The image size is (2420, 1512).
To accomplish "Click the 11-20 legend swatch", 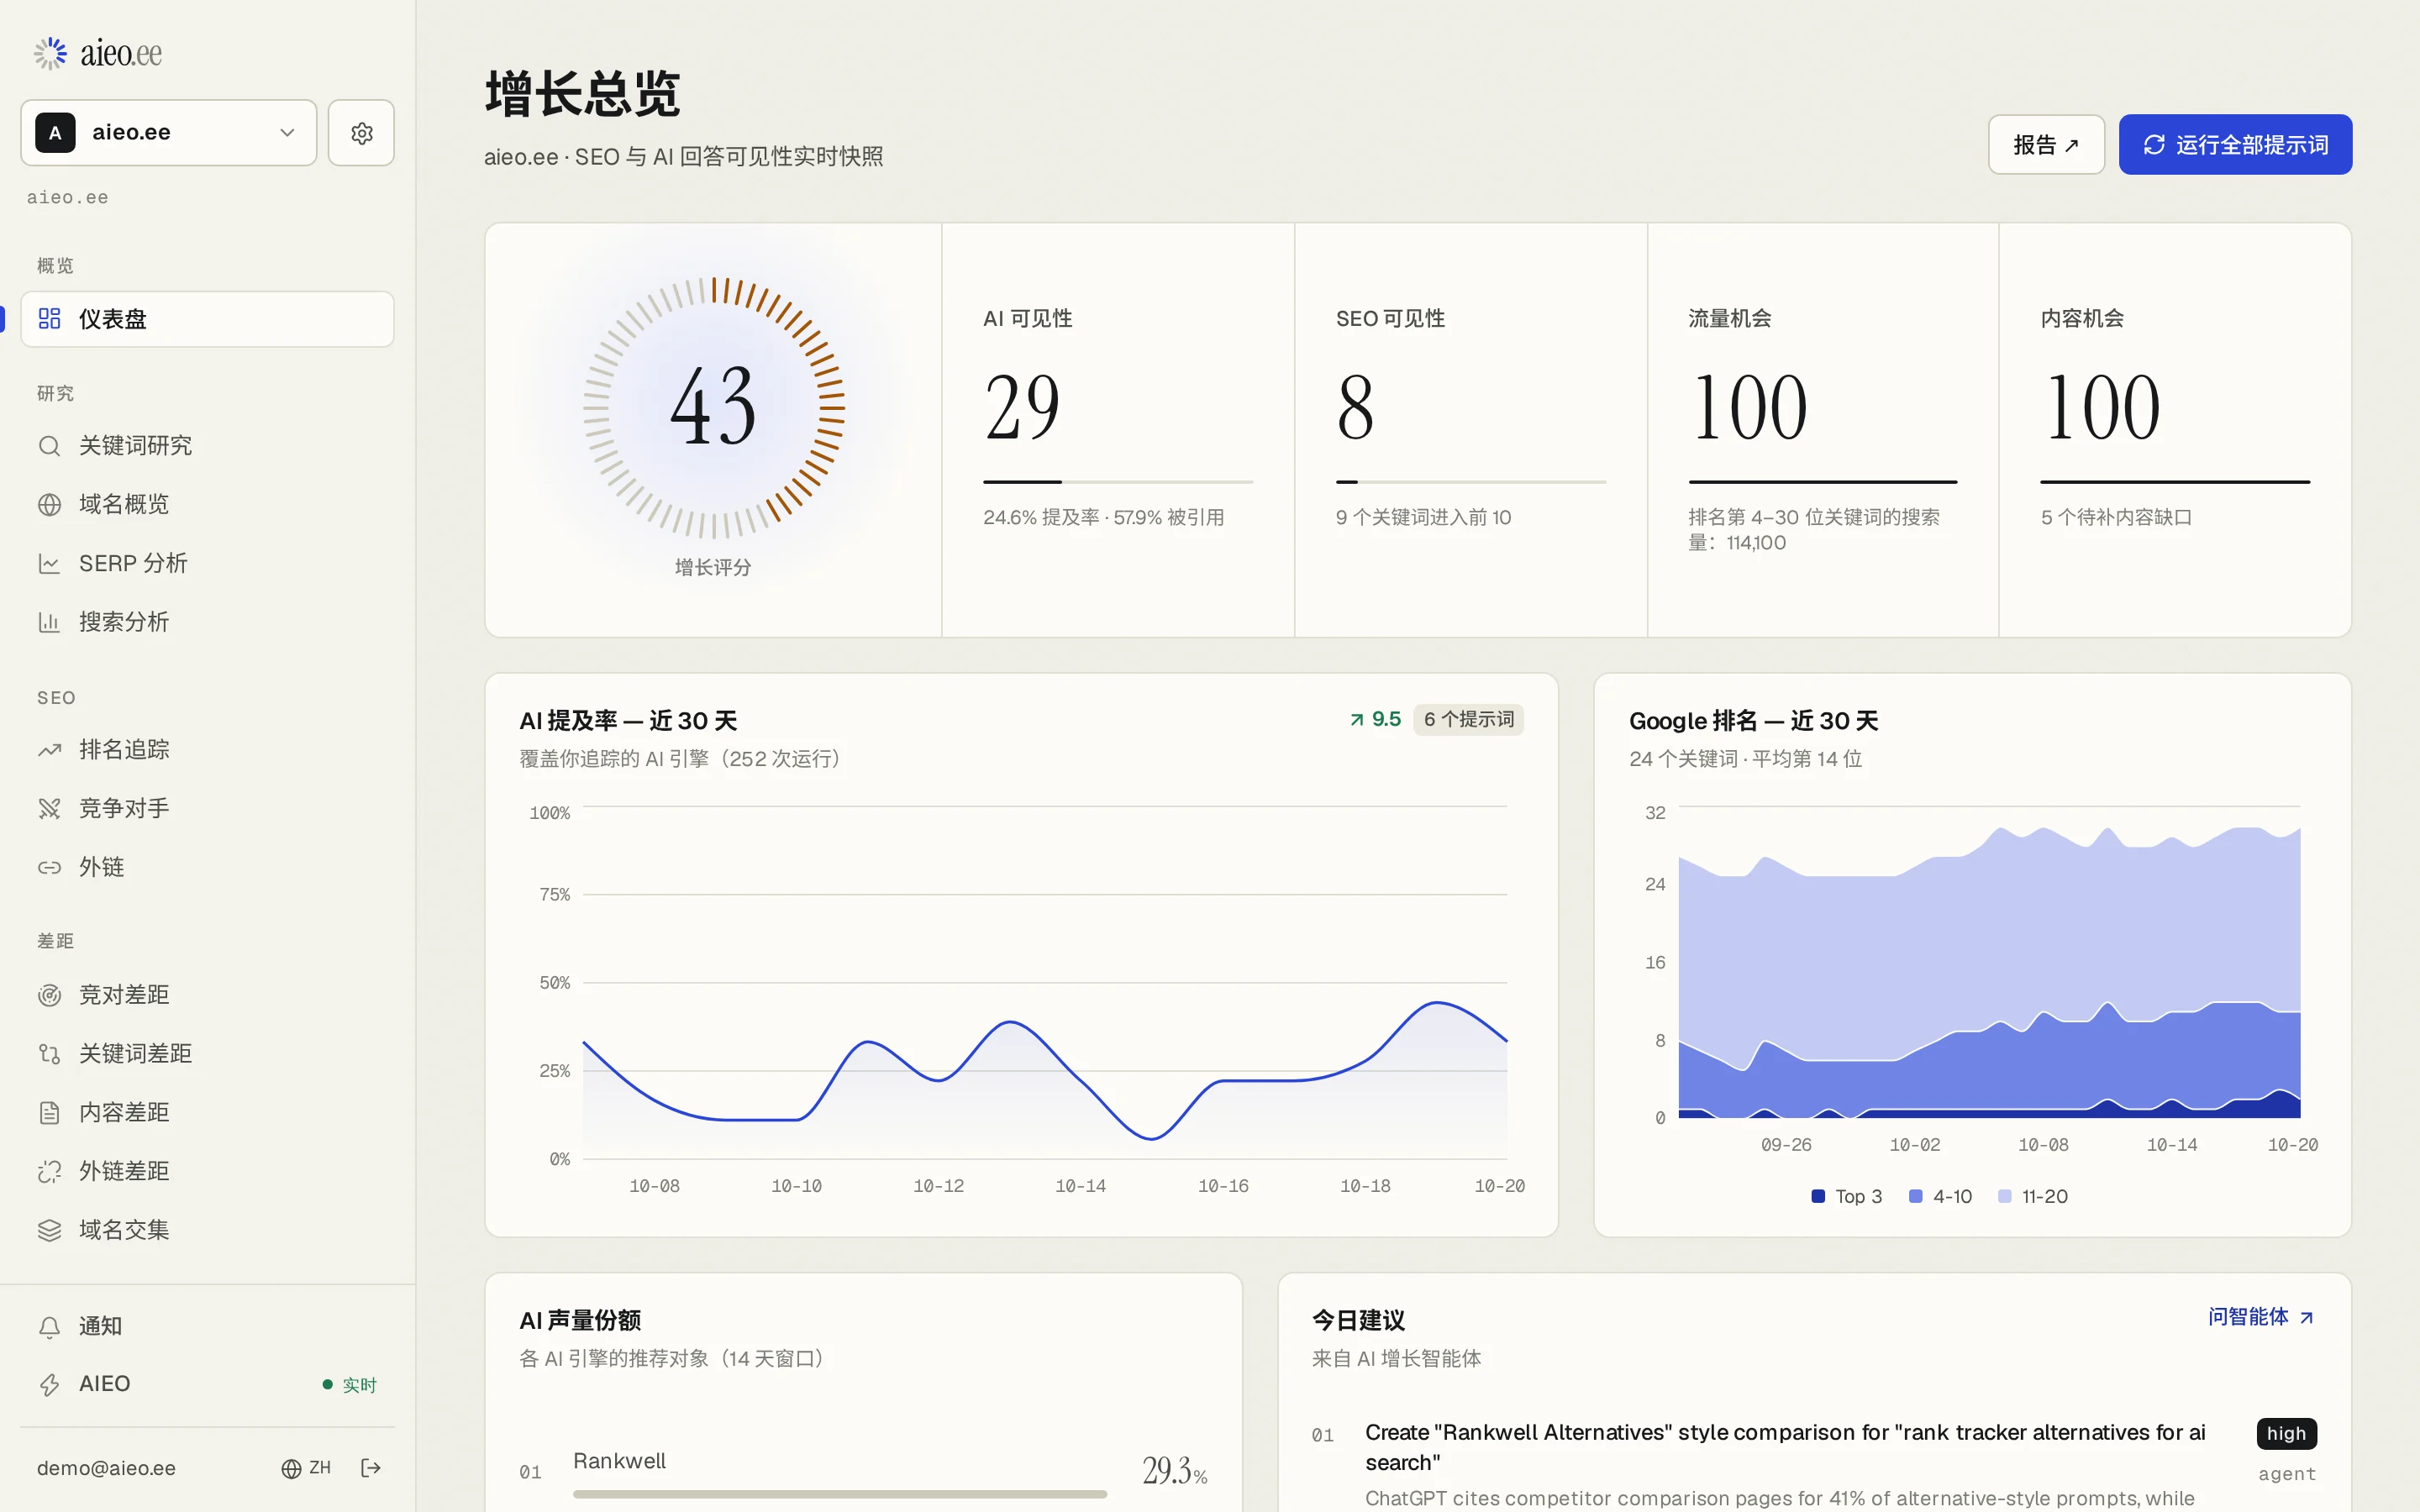I will [x=2005, y=1196].
